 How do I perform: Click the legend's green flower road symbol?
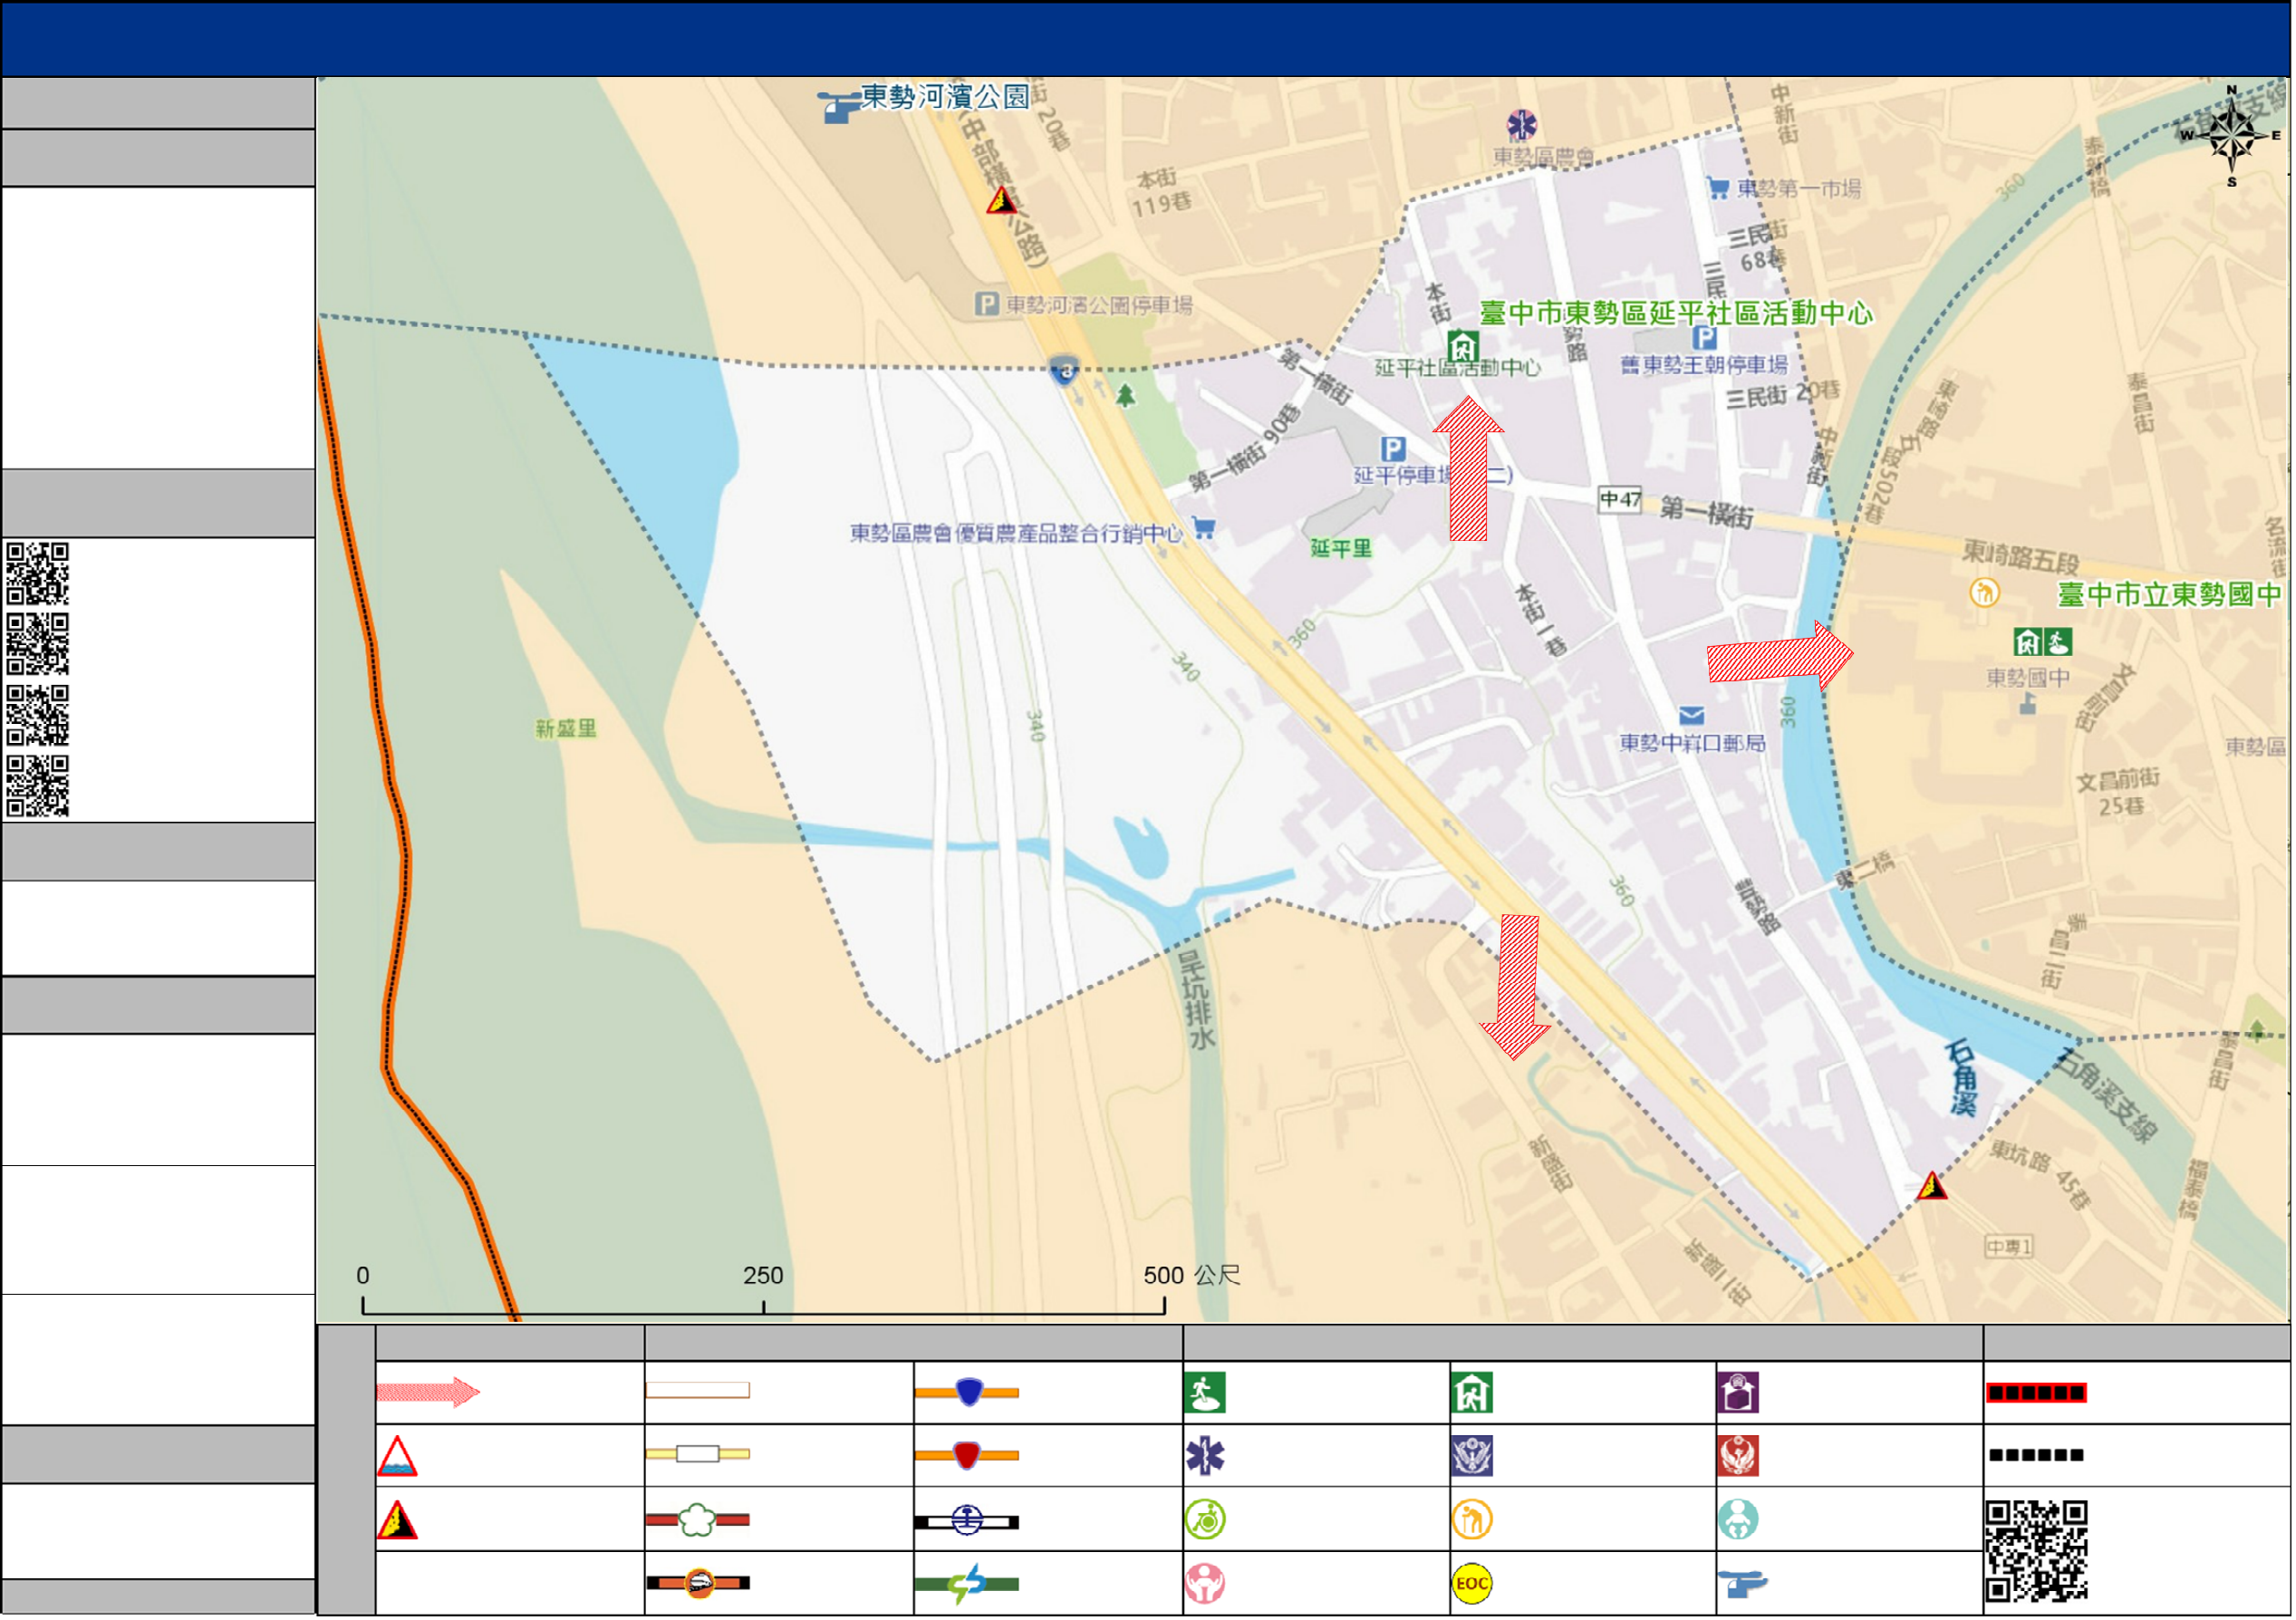[698, 1520]
